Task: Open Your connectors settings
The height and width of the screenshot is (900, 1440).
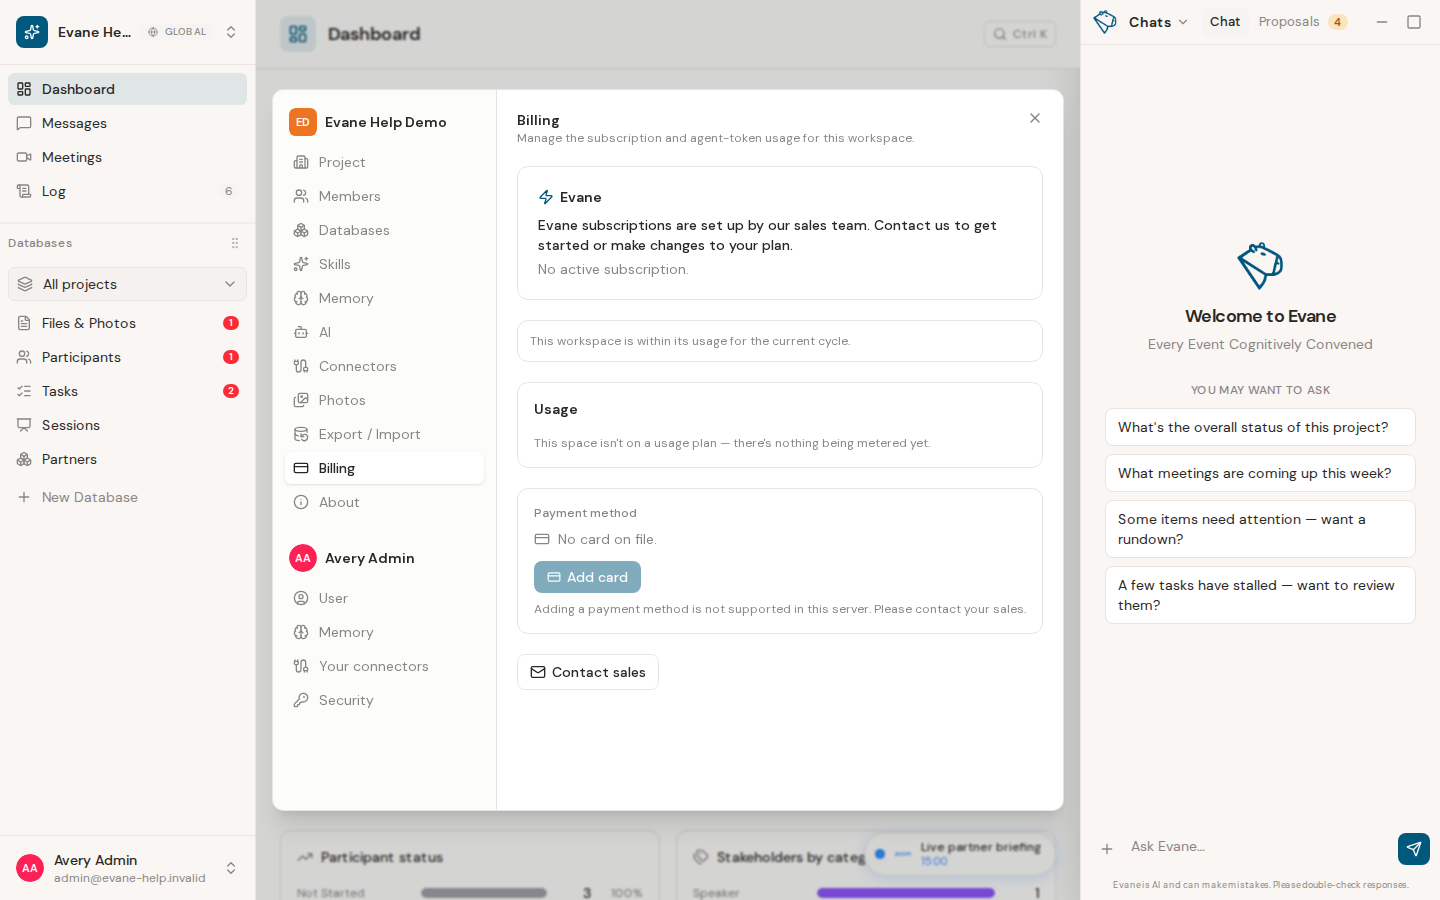Action: tap(384, 666)
